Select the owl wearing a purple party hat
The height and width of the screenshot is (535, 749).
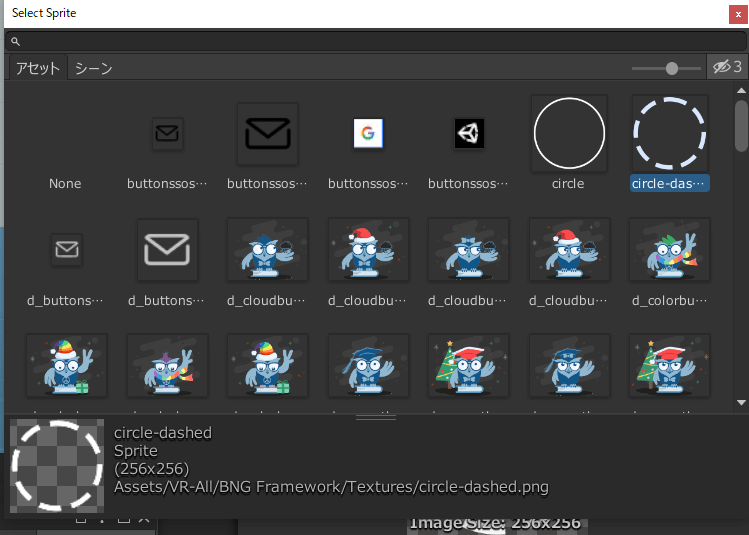[x=167, y=366]
